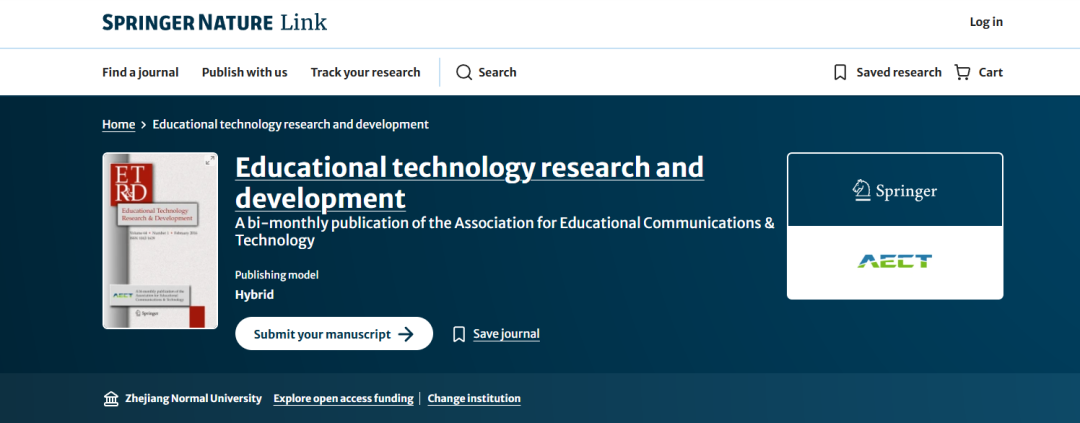Go to Home breadcrumb
This screenshot has height=423, width=1080.
[118, 125]
